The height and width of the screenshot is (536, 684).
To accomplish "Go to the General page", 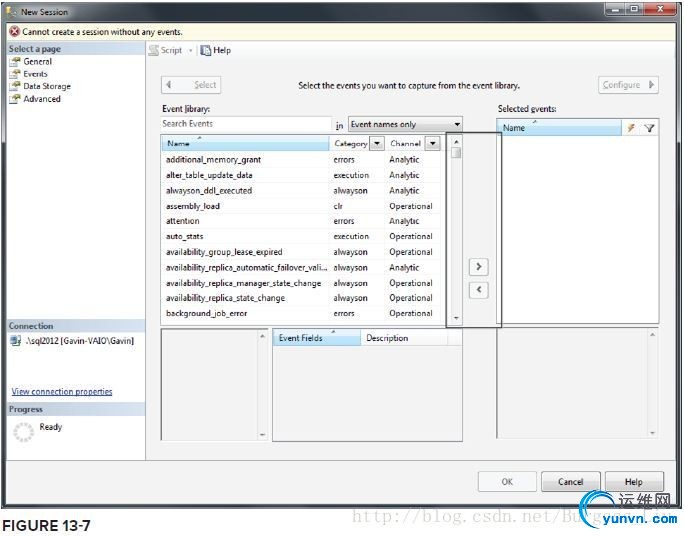I will (38, 61).
